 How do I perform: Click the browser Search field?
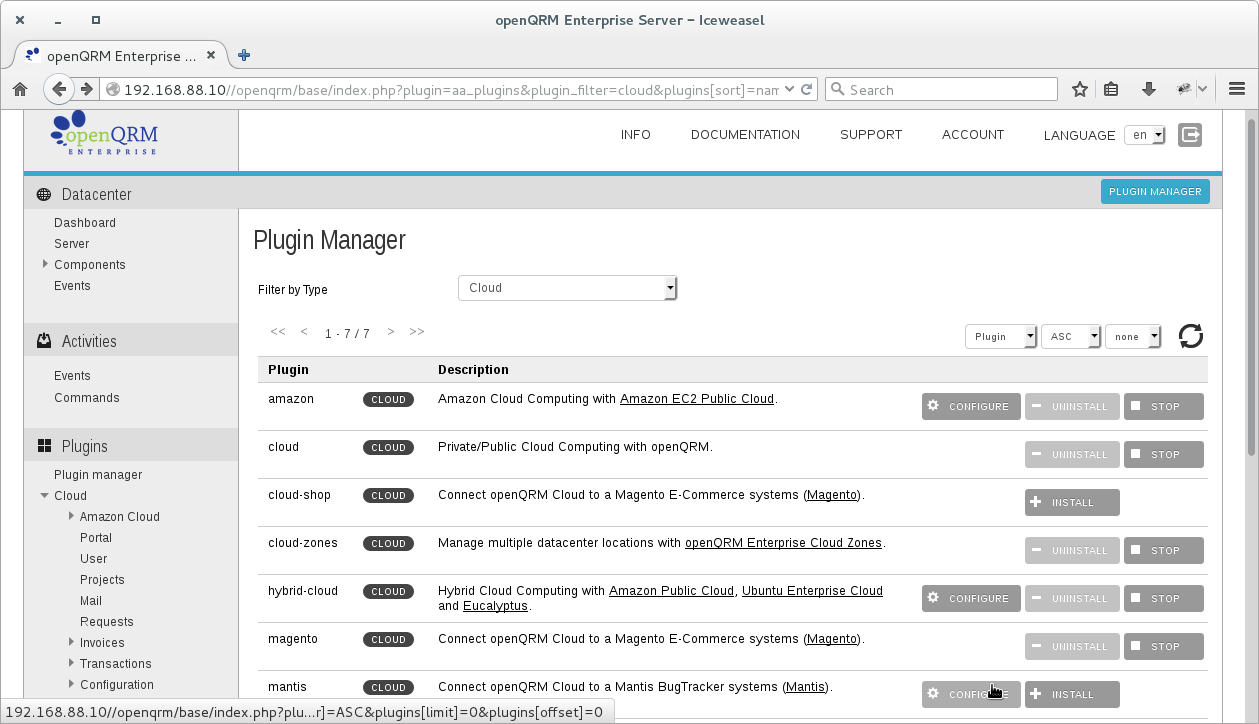pyautogui.click(x=941, y=89)
